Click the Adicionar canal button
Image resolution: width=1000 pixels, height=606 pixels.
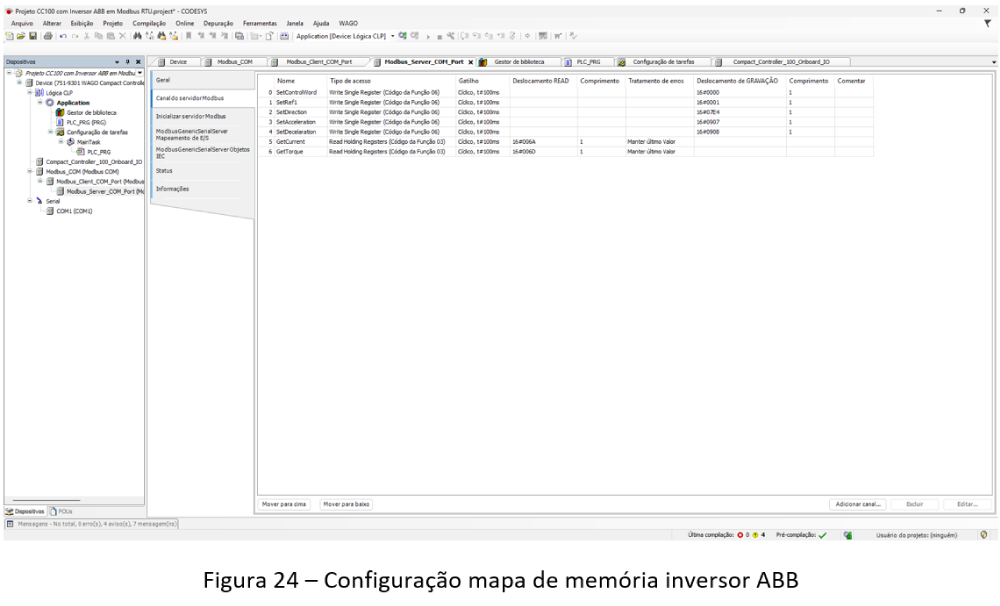857,504
